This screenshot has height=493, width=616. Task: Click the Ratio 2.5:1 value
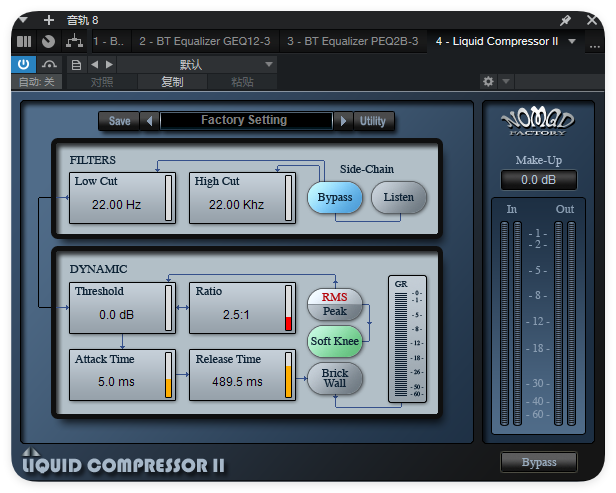[x=236, y=315]
